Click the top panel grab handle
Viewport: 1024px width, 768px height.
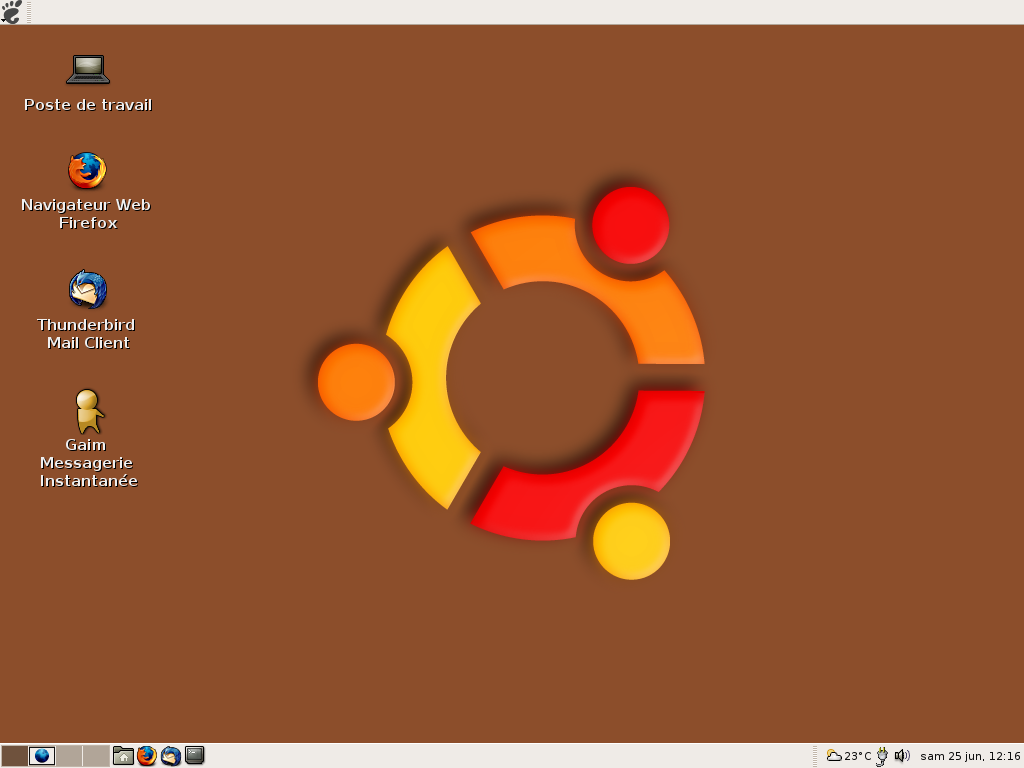click(29, 12)
